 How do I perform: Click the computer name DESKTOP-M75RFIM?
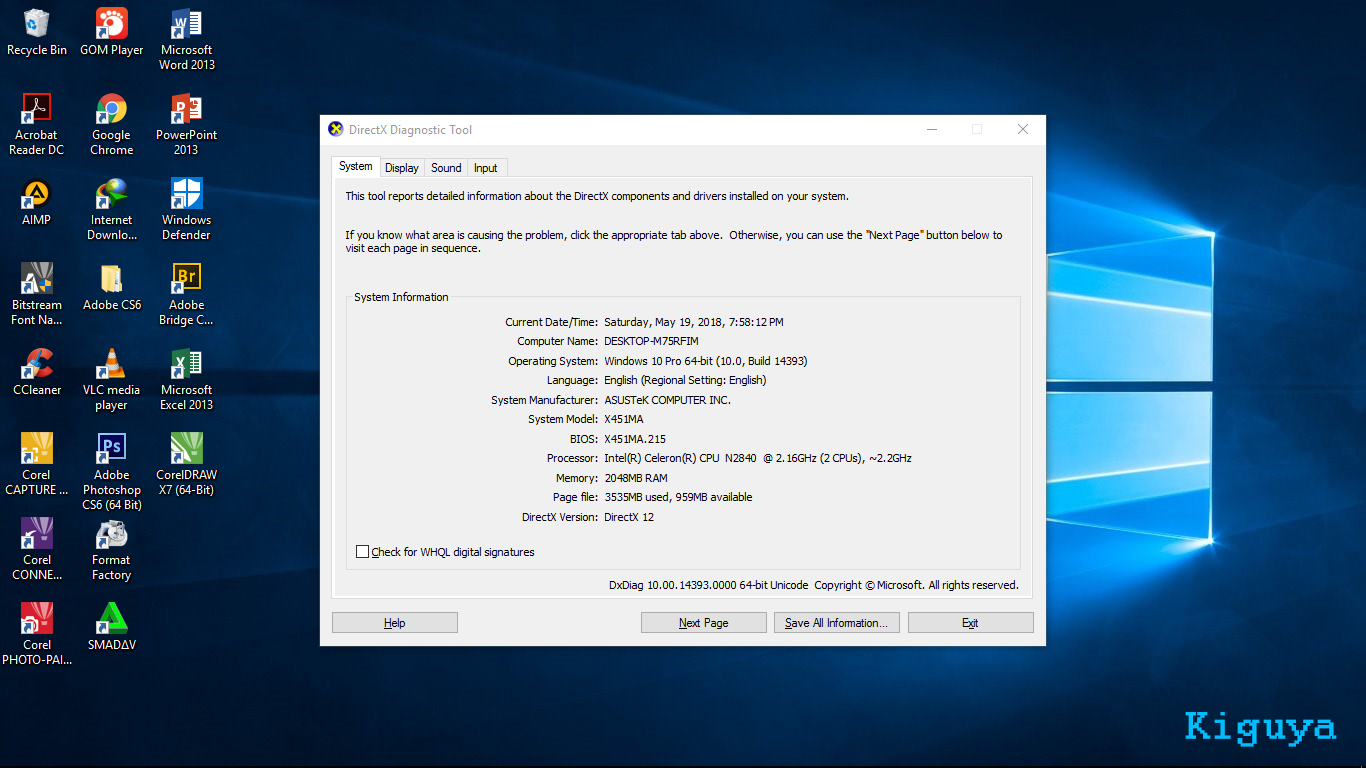coord(651,341)
